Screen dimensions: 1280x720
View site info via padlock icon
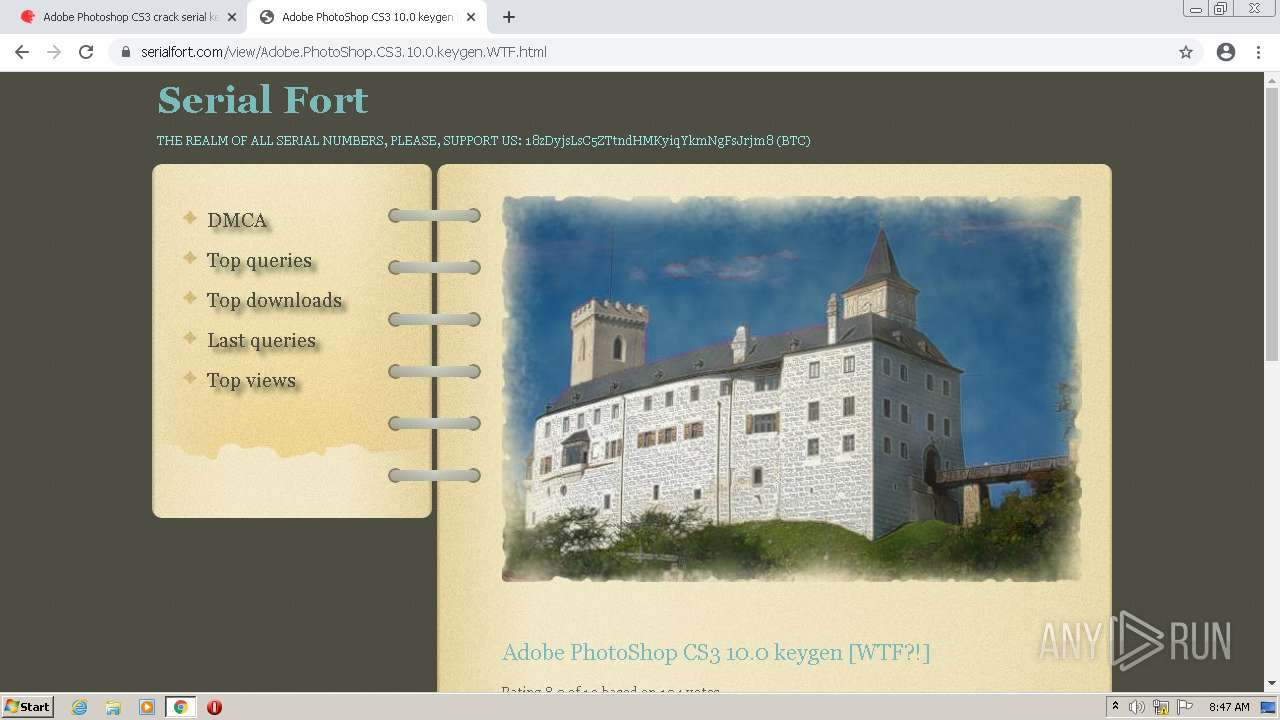point(126,52)
